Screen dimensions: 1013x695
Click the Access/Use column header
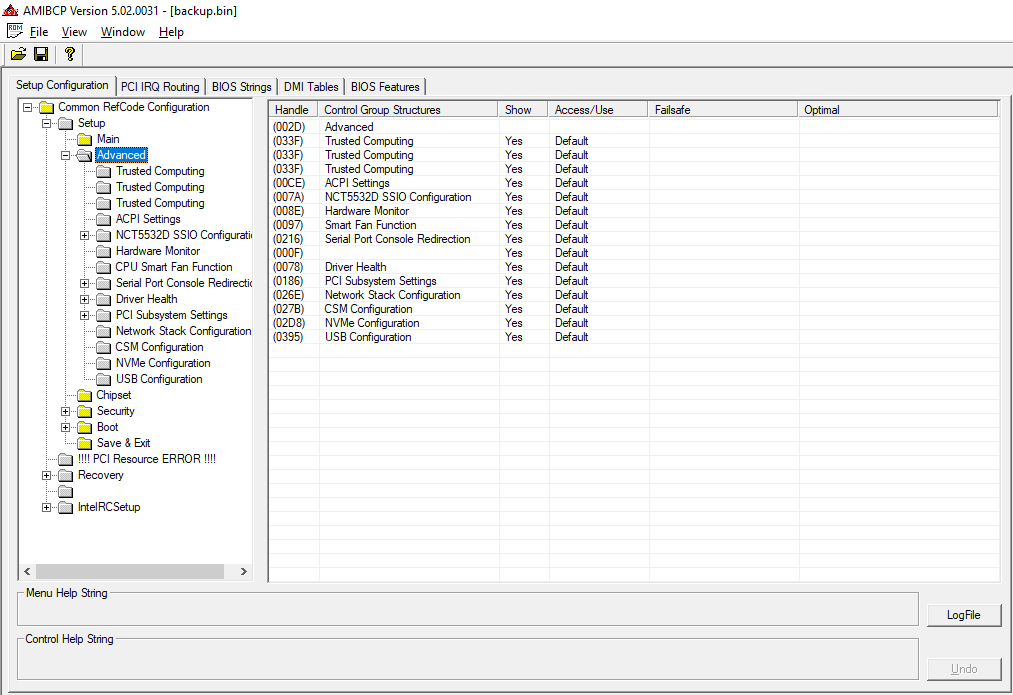pos(598,110)
